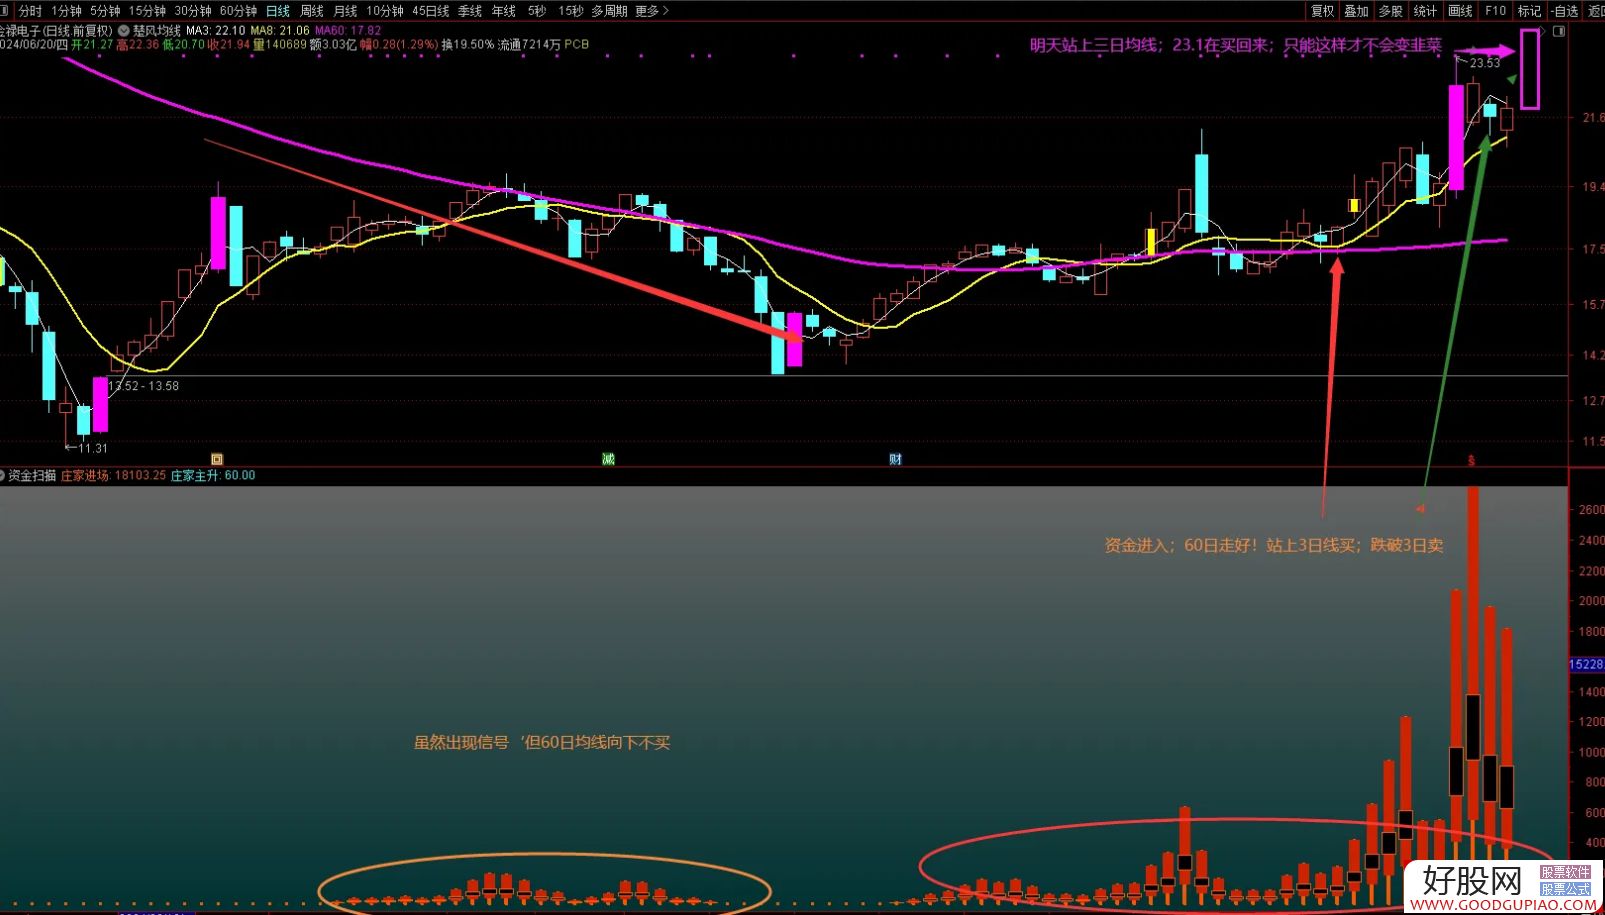This screenshot has width=1605, height=915.
Task: Click the 13.52 - 13.58 gap label
Action: [144, 386]
